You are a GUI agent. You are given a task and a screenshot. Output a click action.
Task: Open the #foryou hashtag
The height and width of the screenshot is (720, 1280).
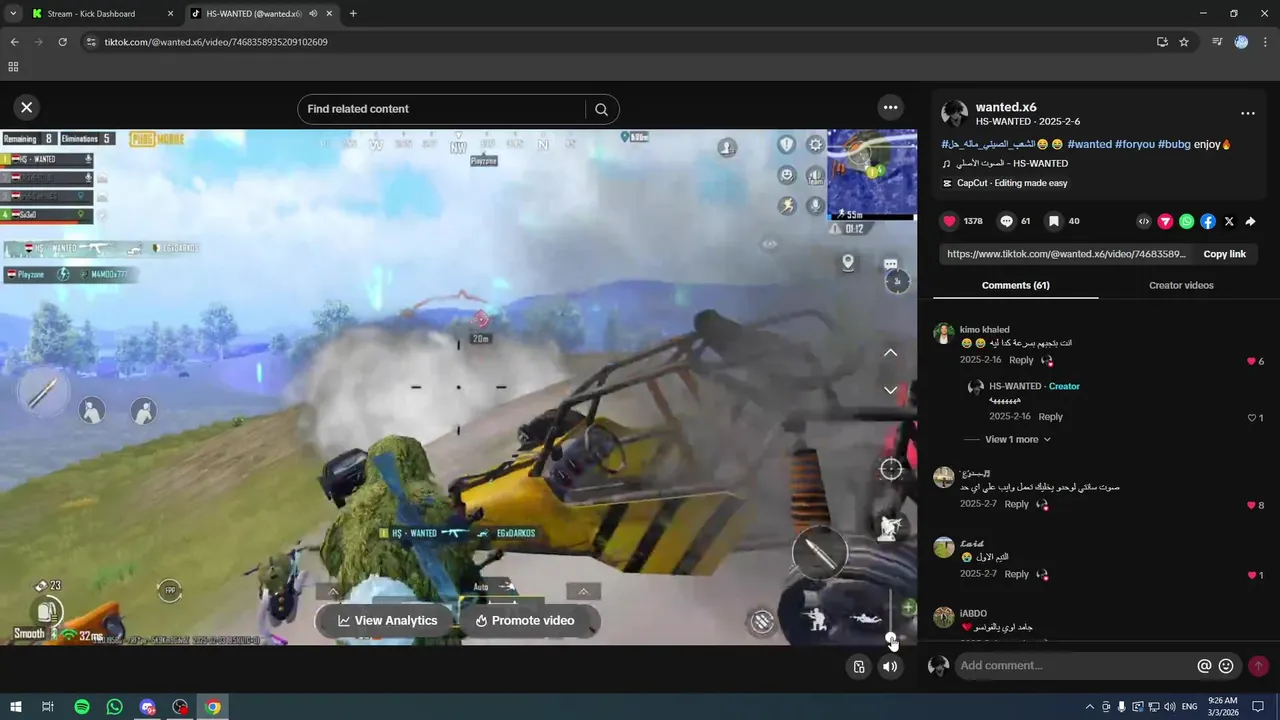1134,144
